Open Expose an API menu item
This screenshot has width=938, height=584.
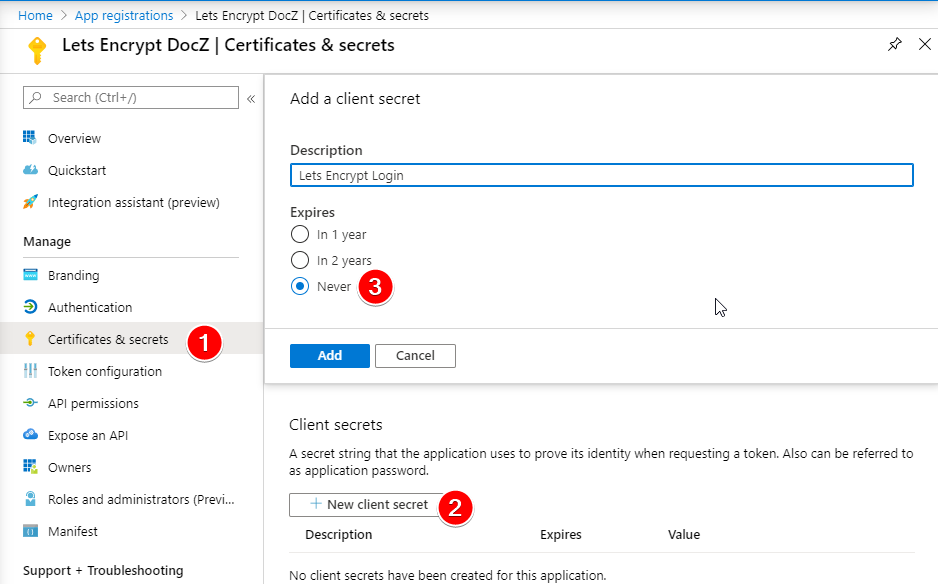click(x=88, y=435)
